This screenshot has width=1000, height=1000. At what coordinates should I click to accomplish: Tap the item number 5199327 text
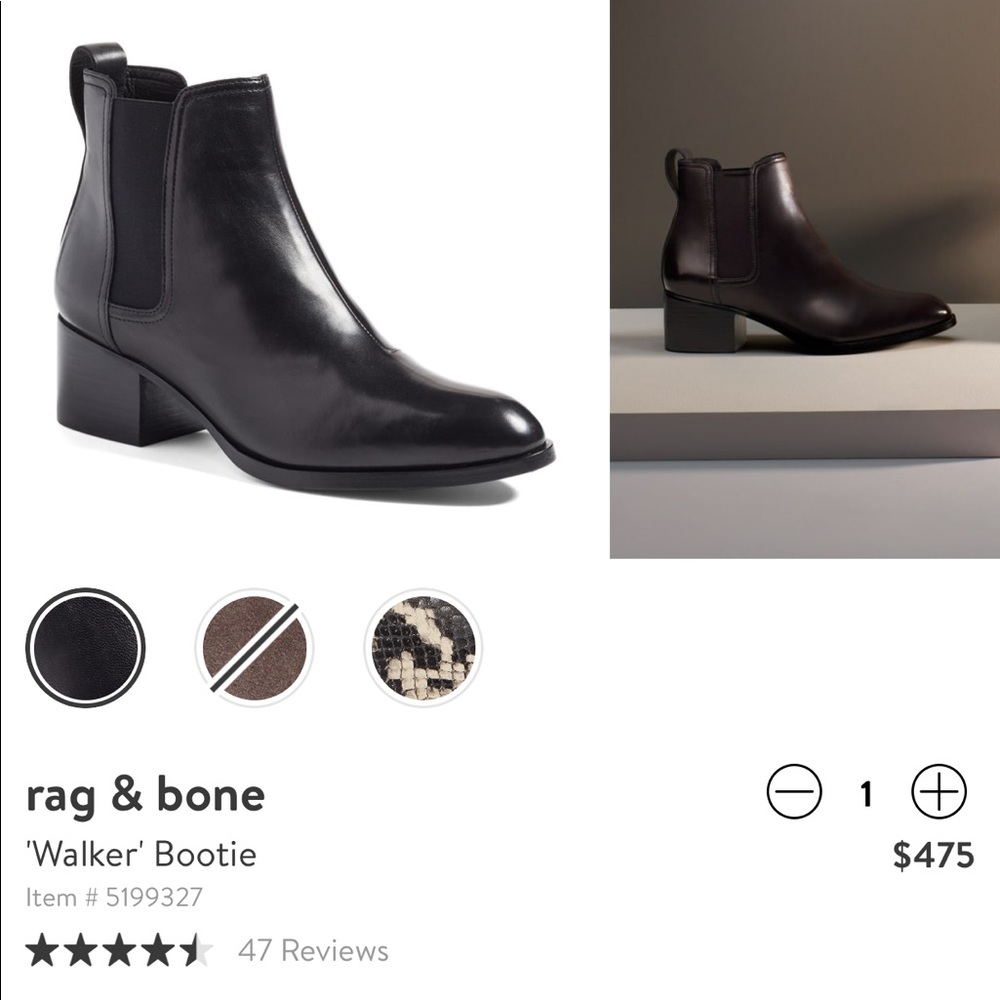point(115,894)
